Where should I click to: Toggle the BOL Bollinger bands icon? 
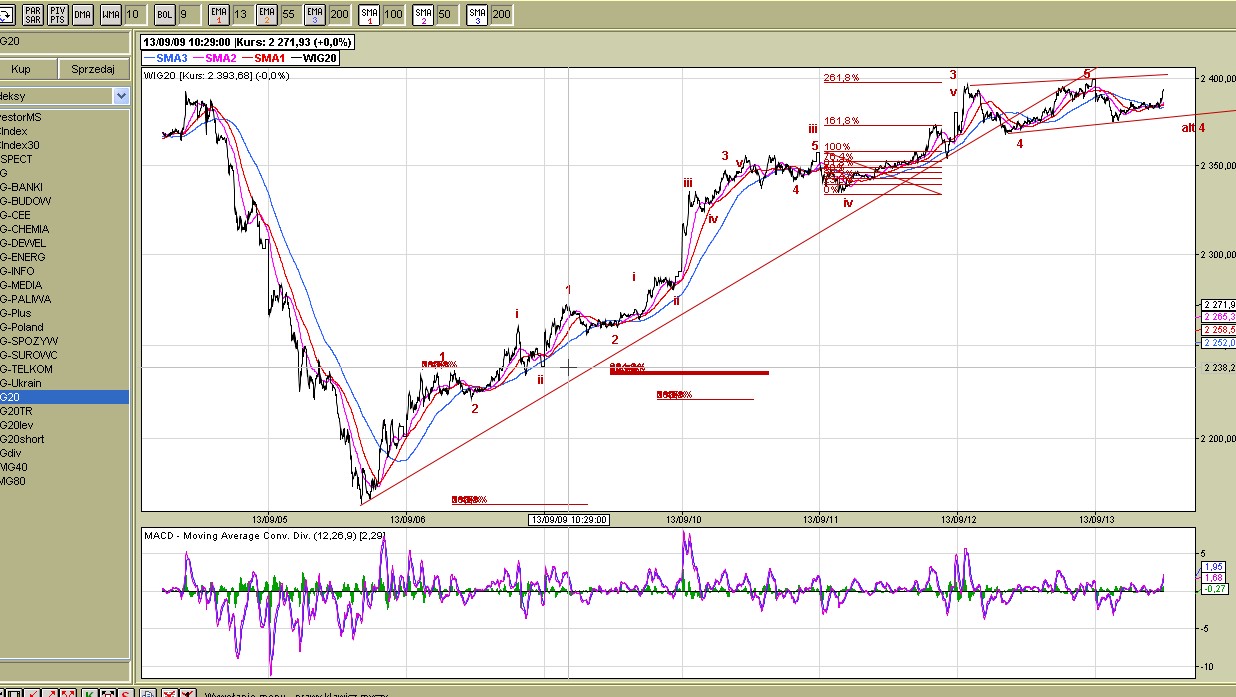165,14
